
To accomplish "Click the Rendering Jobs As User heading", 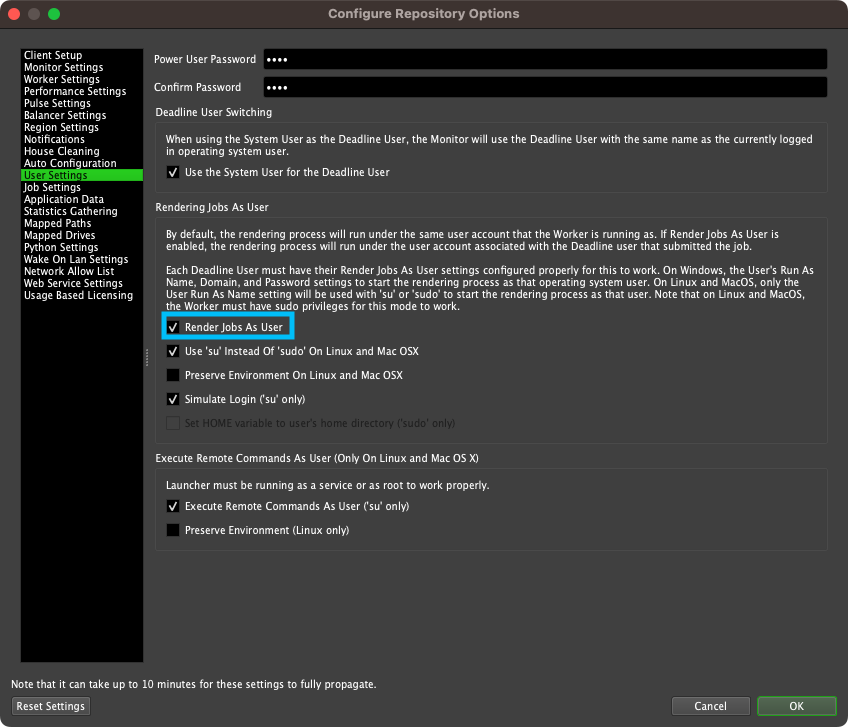I will 212,208.
